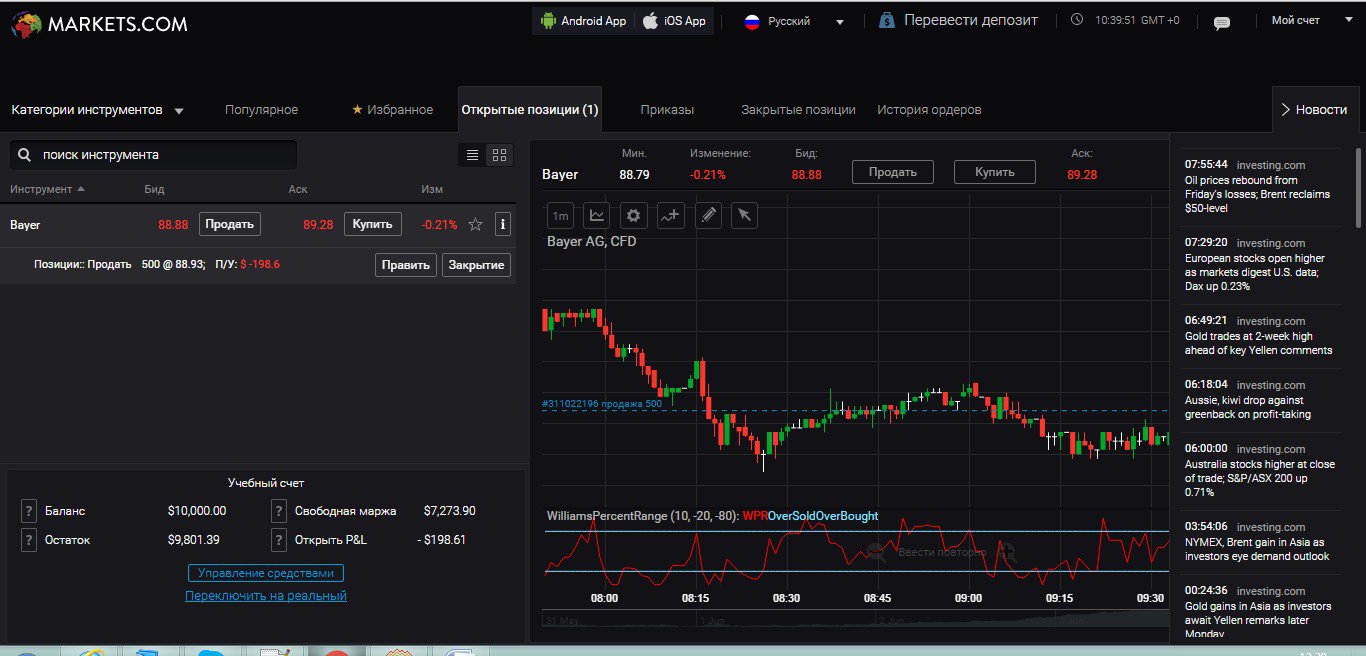The width and height of the screenshot is (1366, 656).
Task: Click the $10,000.00 balance value
Action: [x=197, y=511]
